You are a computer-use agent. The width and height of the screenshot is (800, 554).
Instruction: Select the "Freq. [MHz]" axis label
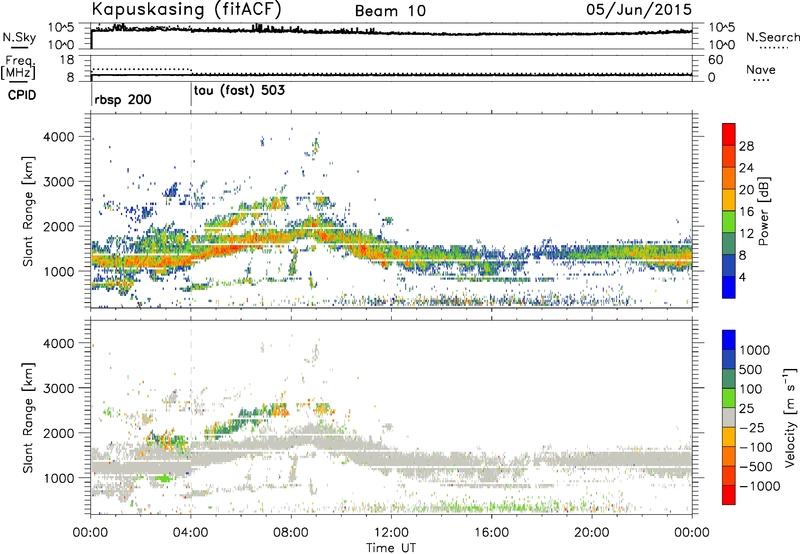click(18, 67)
